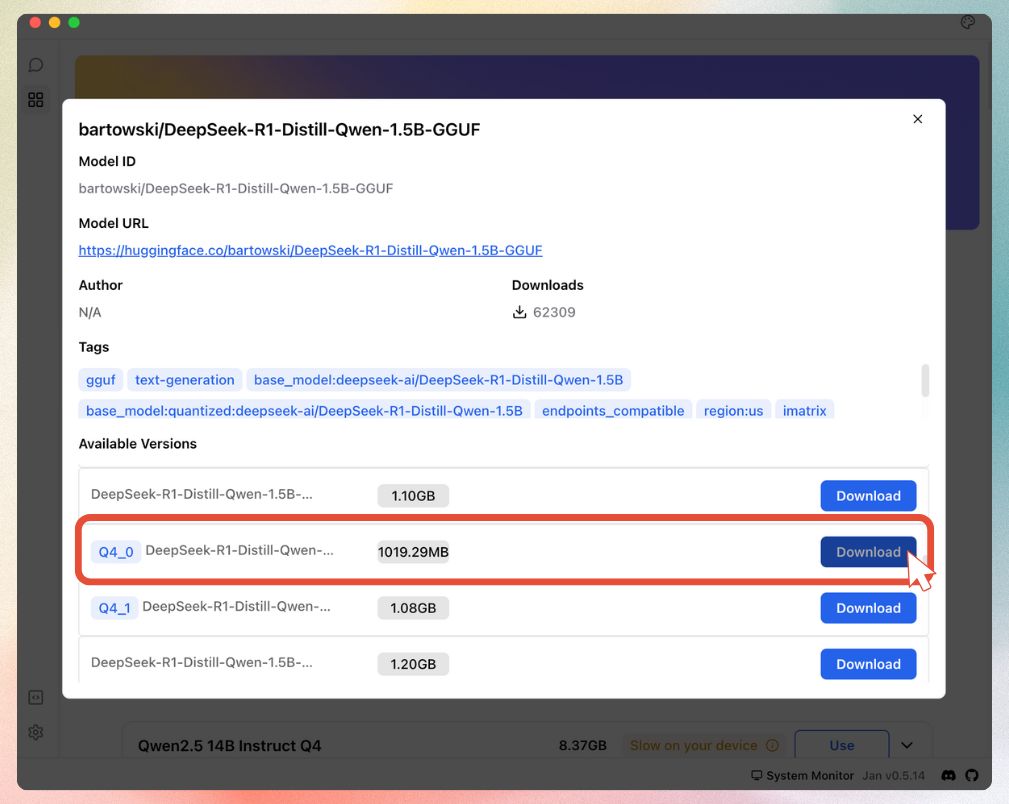Click info icon beside 'Slow on your device'
The height and width of the screenshot is (804, 1009).
pos(772,745)
